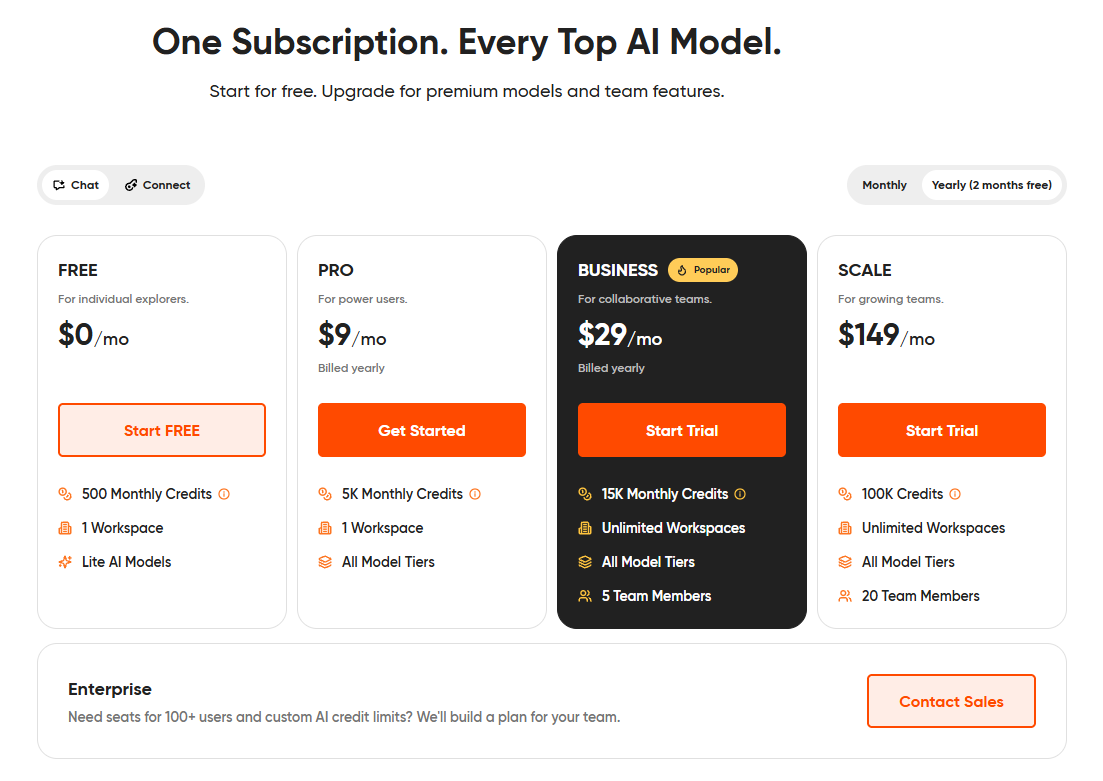This screenshot has width=1103, height=781.
Task: Select Yearly (2 months free) billing
Action: tap(992, 185)
